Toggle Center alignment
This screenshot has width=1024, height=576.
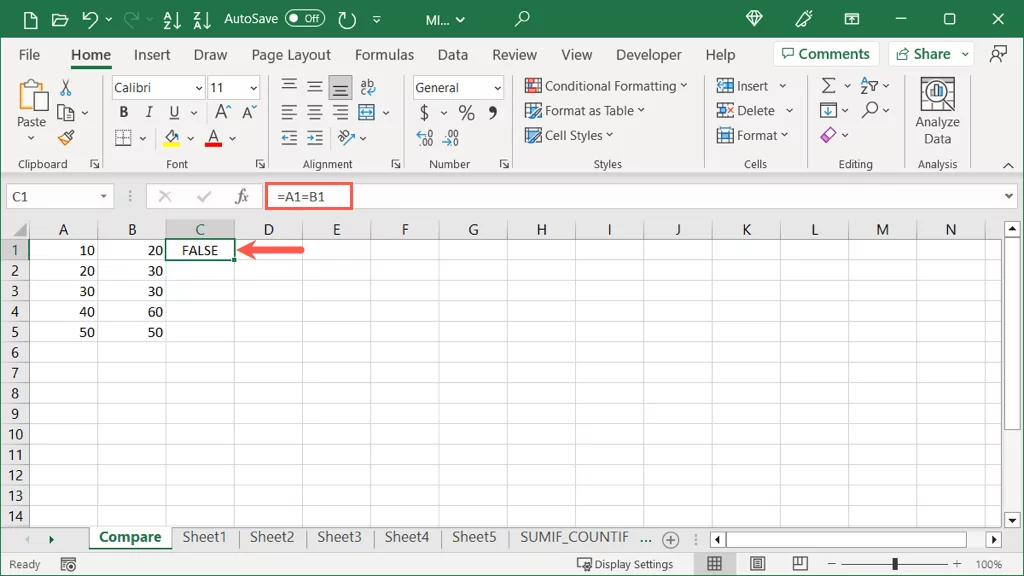coord(315,112)
